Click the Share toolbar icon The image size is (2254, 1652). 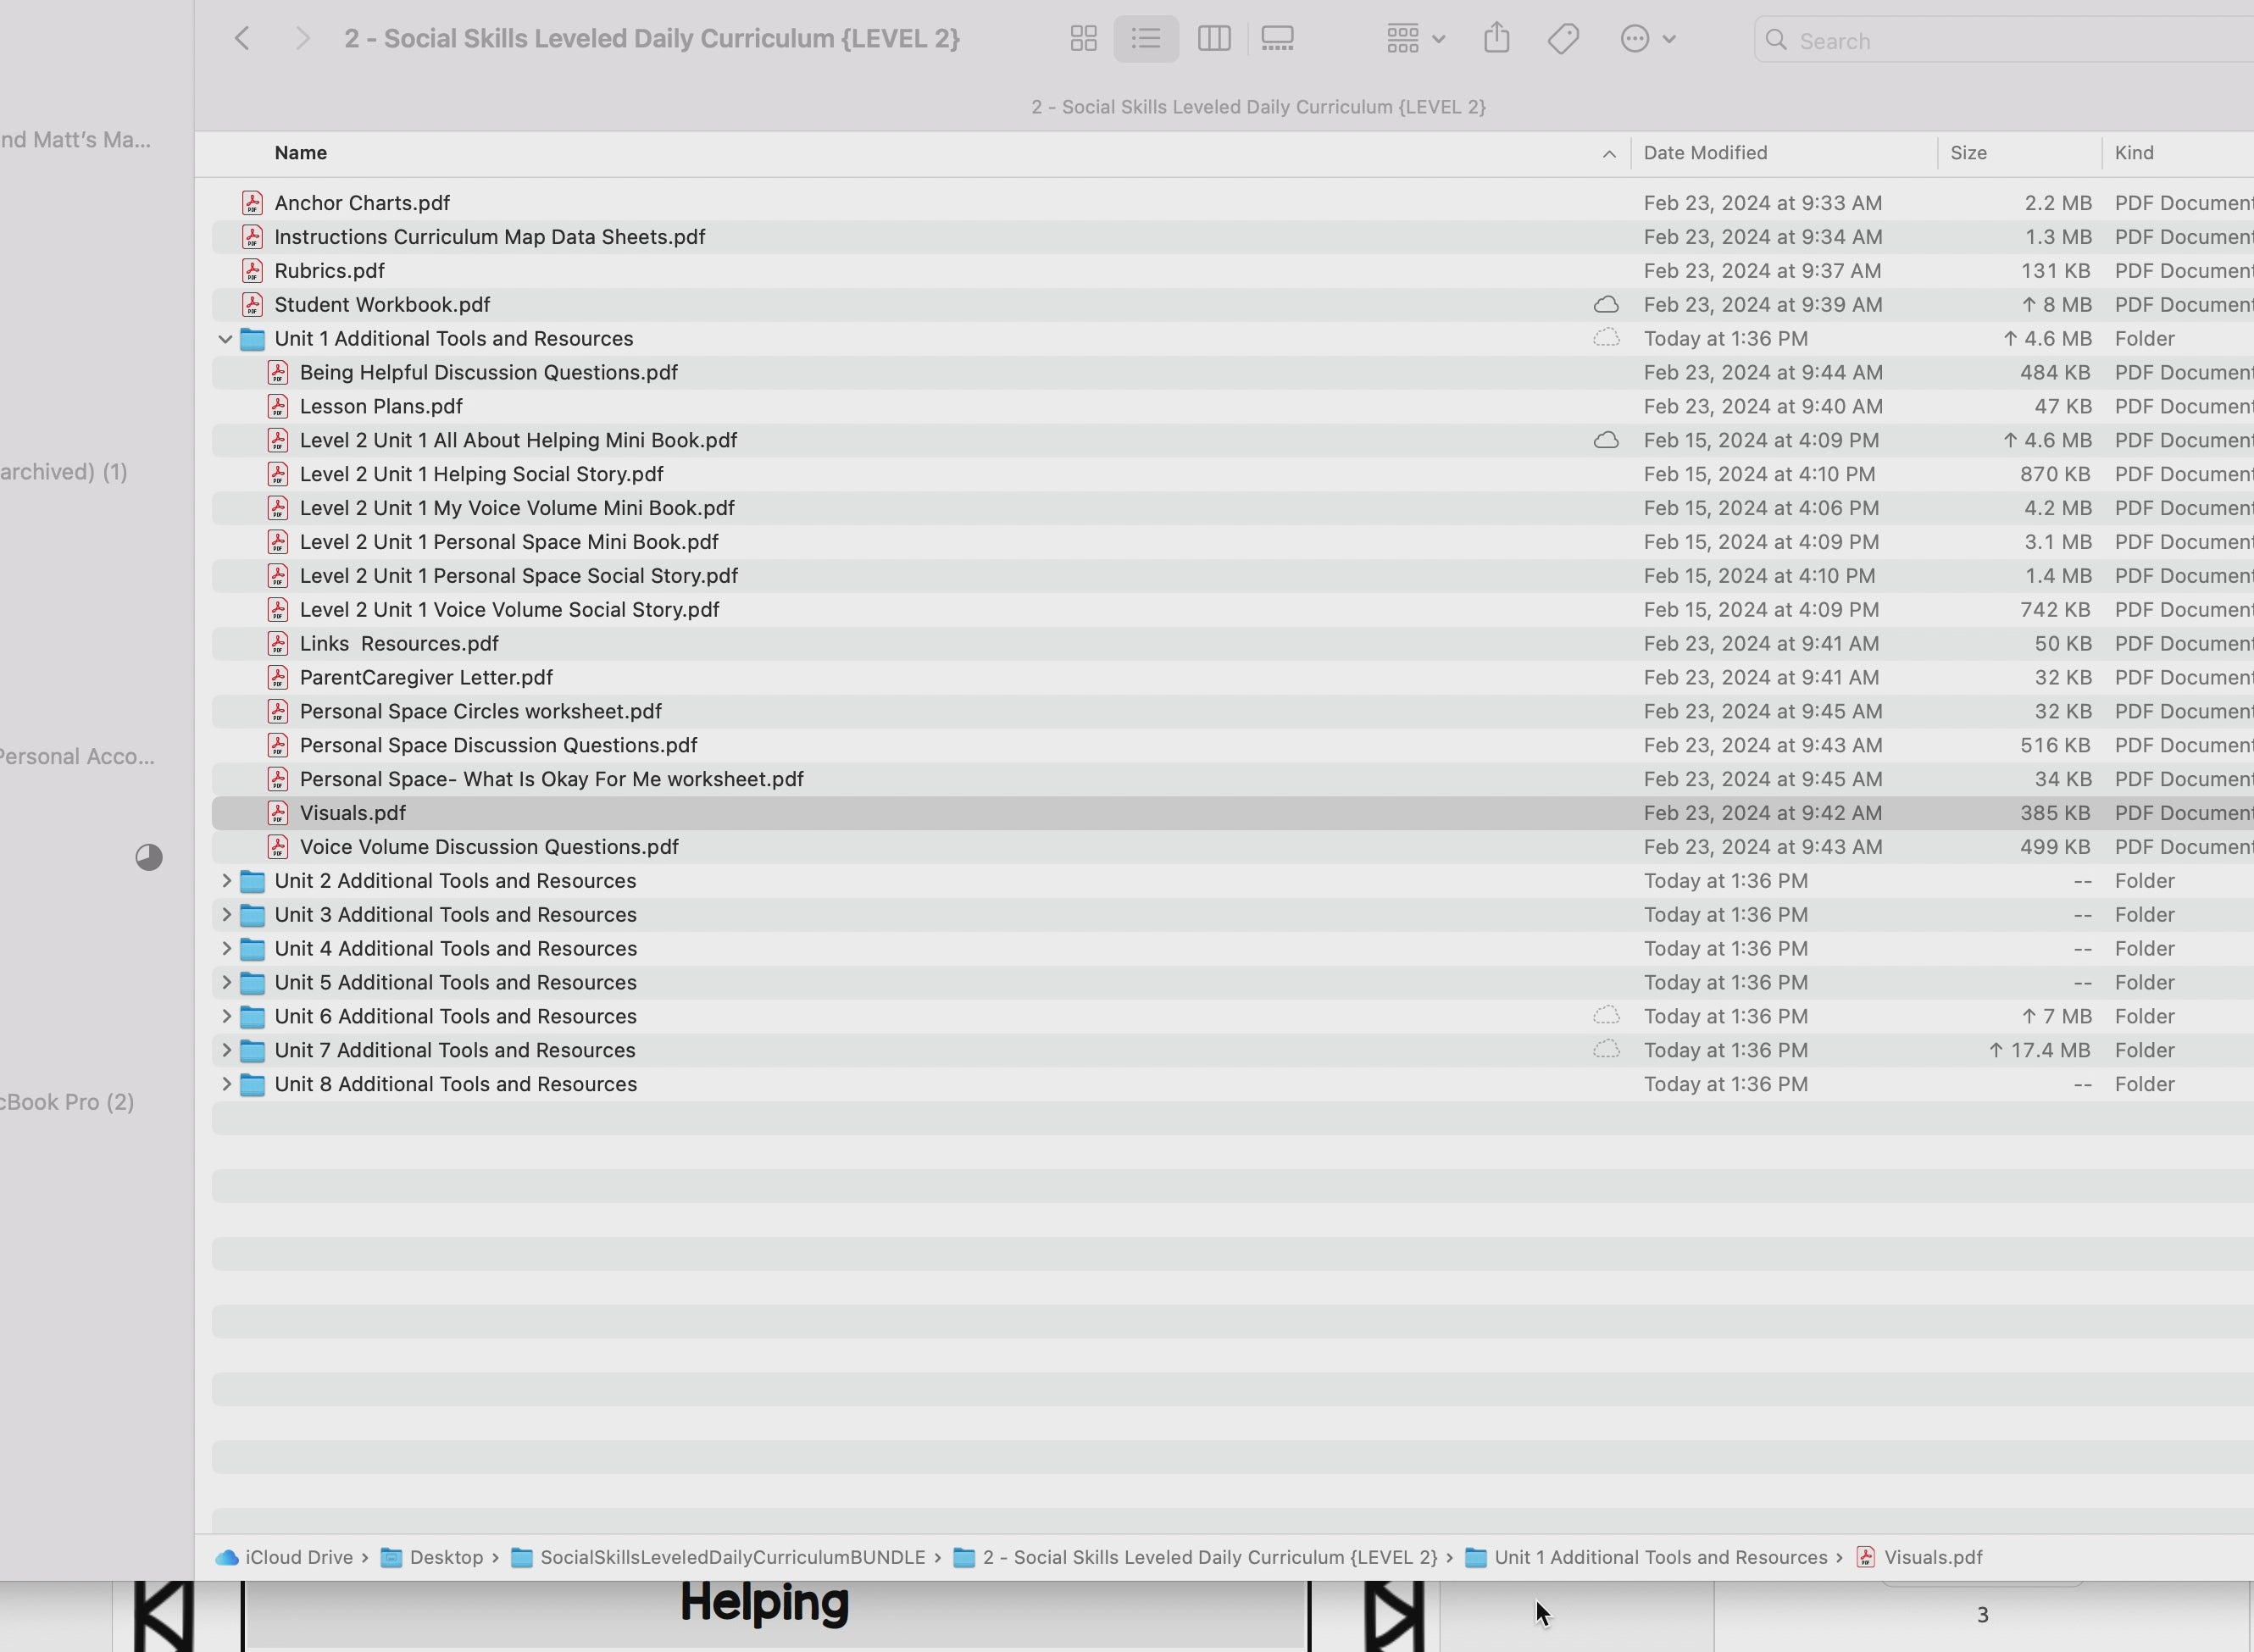click(x=1496, y=39)
